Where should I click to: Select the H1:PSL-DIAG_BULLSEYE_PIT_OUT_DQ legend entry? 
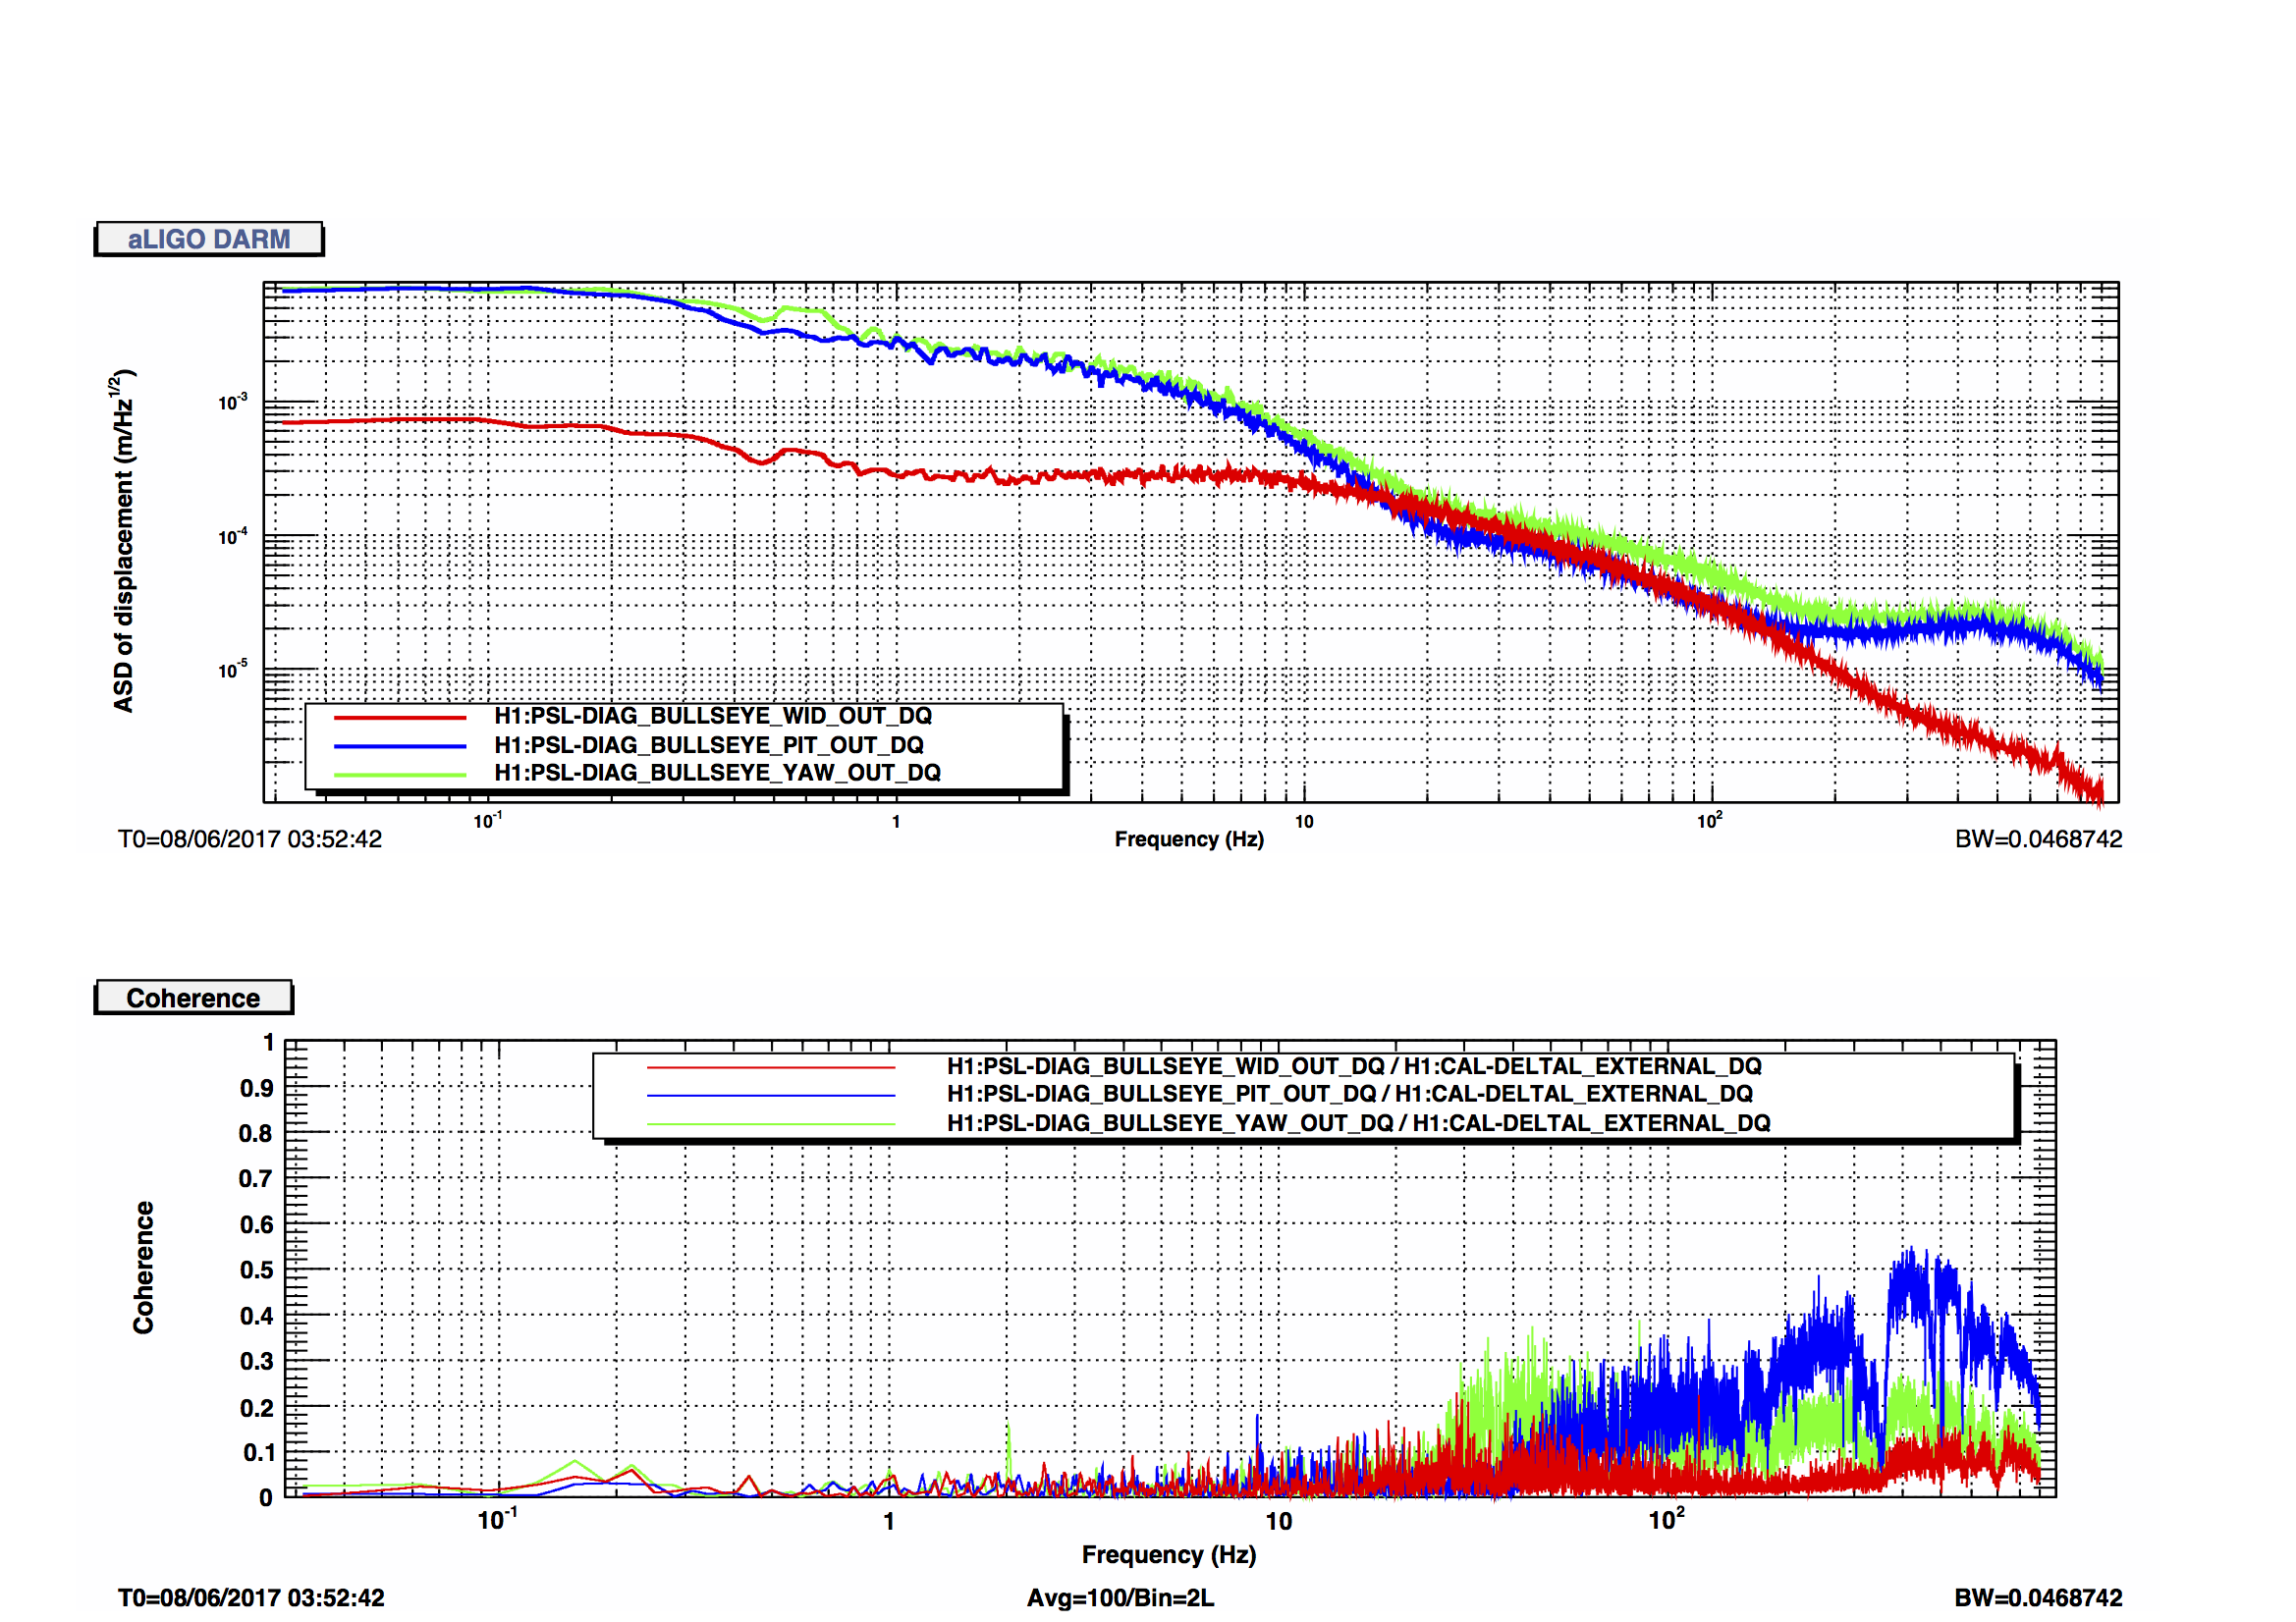709,745
